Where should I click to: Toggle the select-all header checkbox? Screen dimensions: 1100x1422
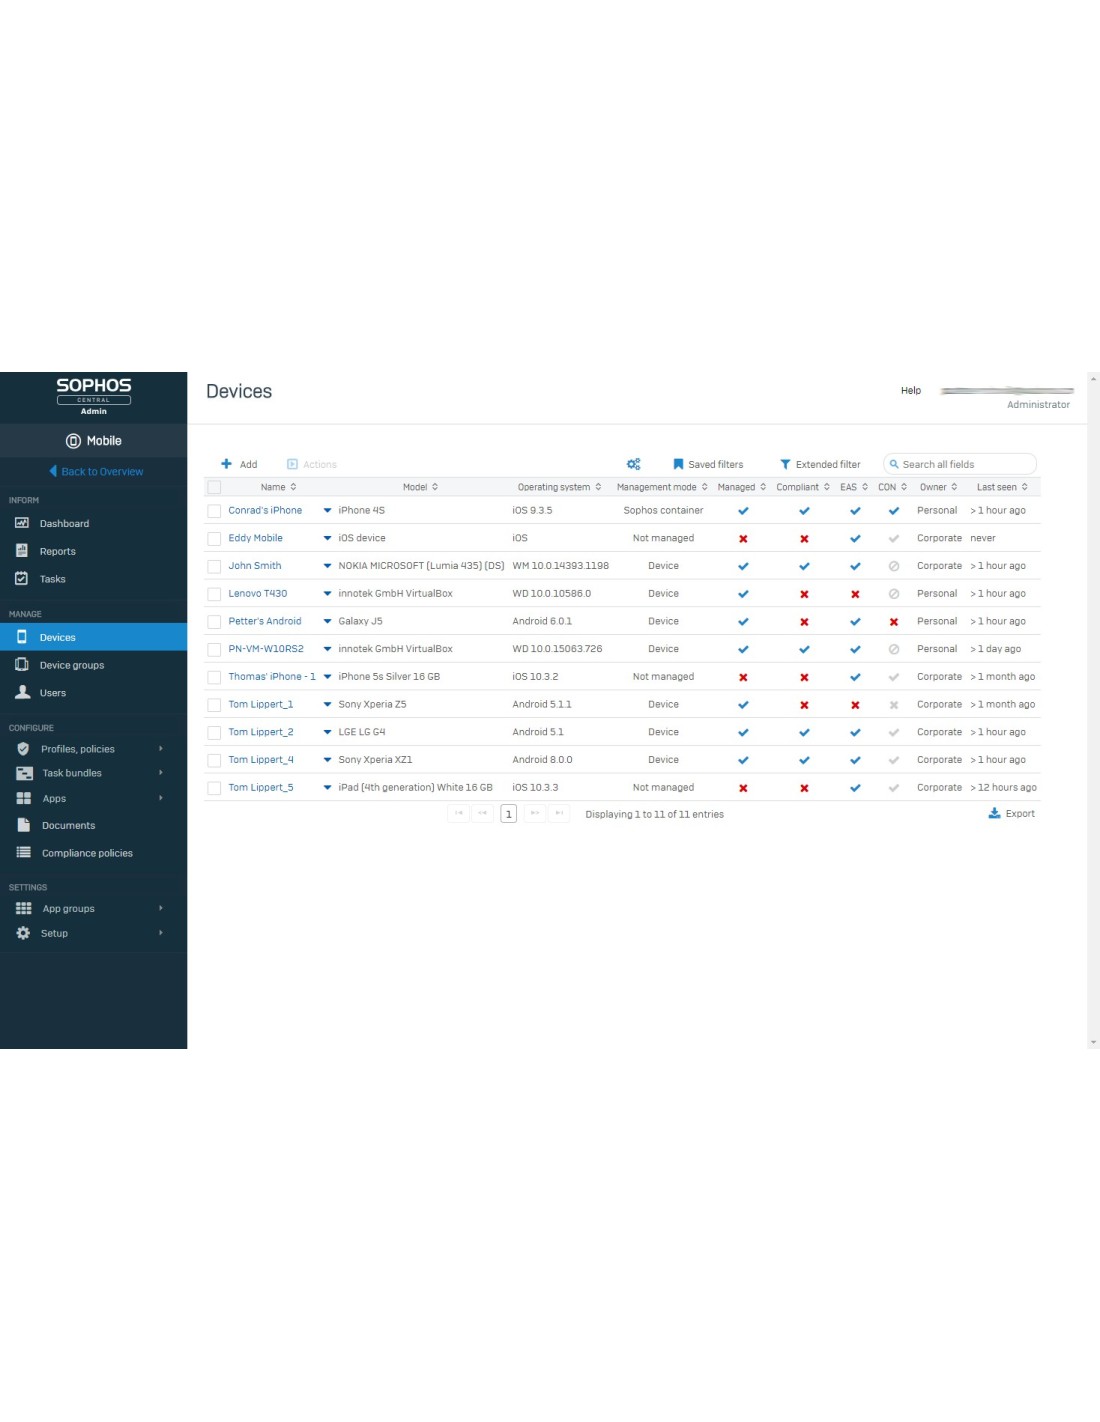coord(214,488)
